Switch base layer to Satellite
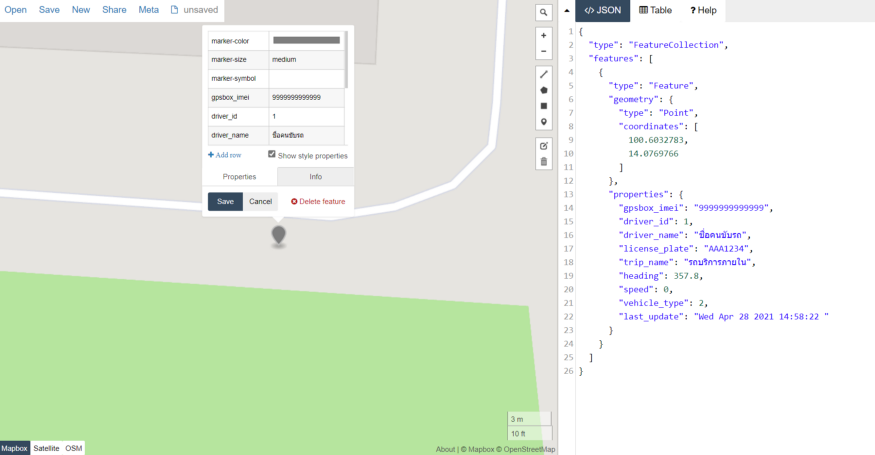Viewport: 875px width, 455px height. tap(46, 448)
